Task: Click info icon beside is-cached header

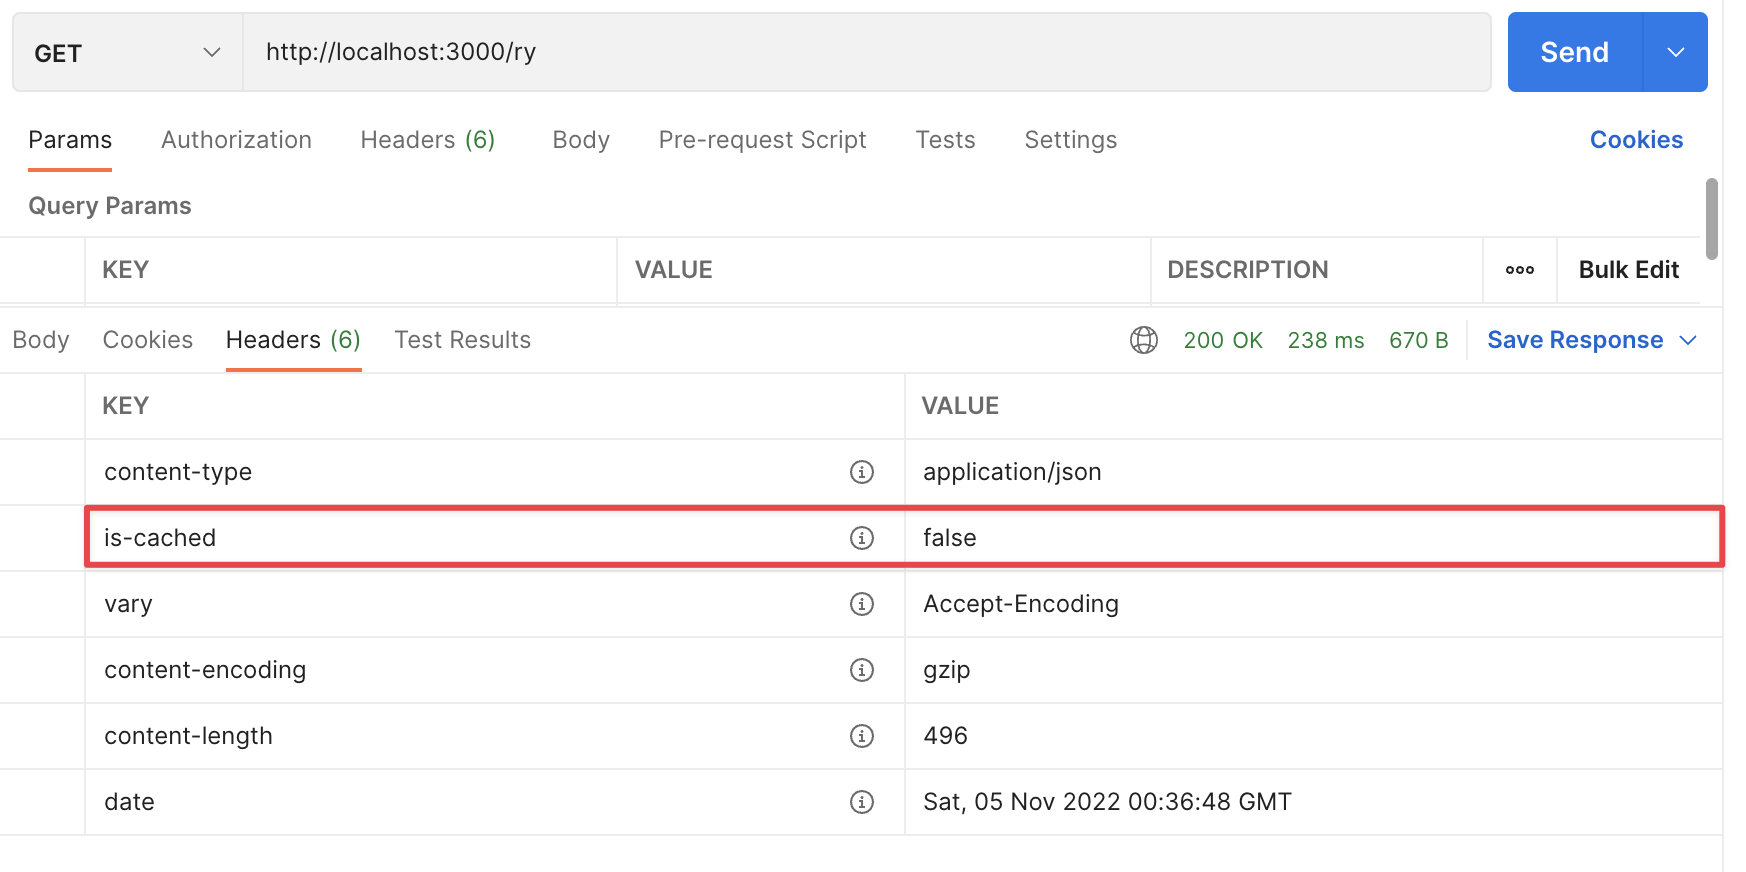Action: click(x=861, y=538)
